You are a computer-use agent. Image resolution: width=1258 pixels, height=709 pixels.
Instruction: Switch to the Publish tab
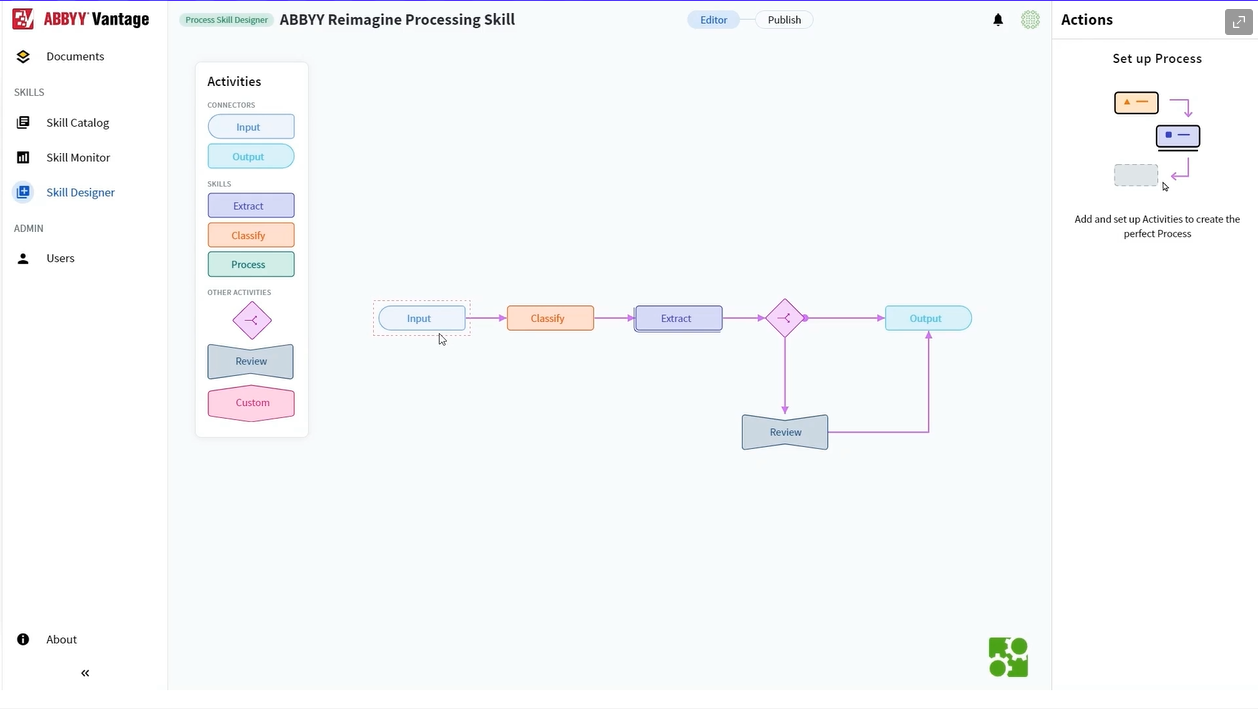click(x=784, y=20)
